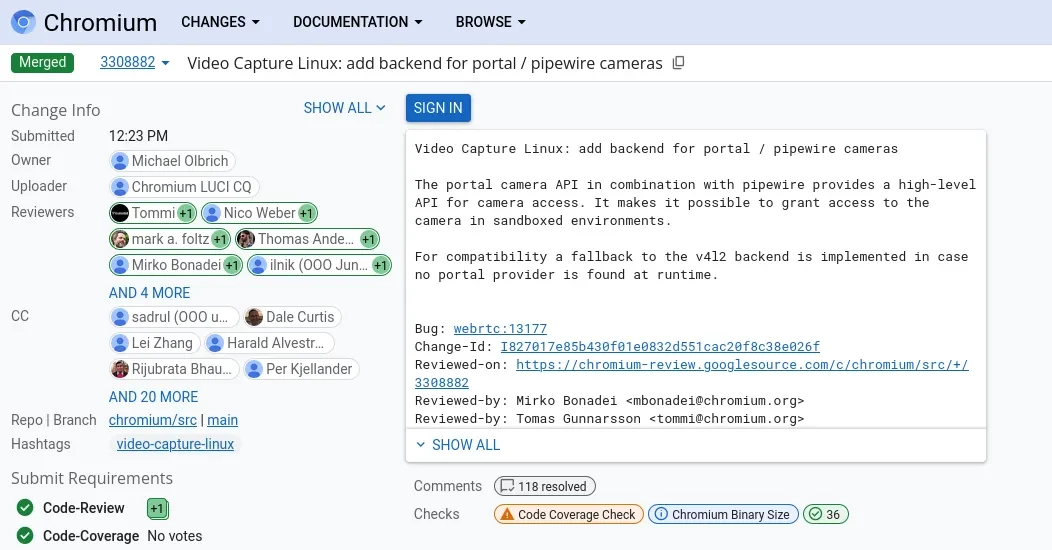Image resolution: width=1052 pixels, height=550 pixels.
Task: Open the 118 resolved comments chip
Action: tap(544, 486)
